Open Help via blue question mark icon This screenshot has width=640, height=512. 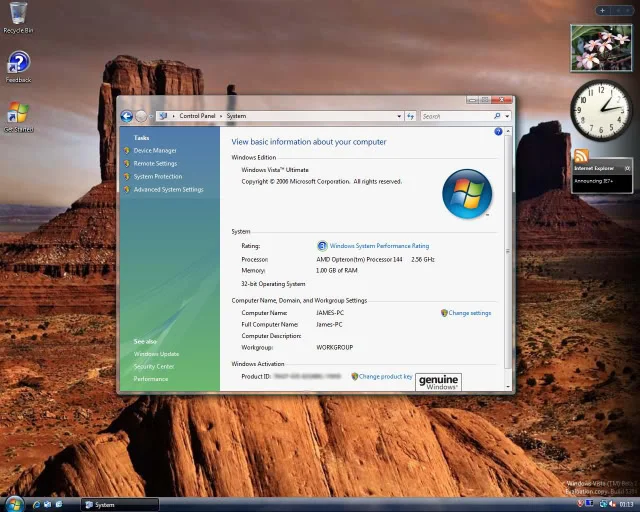(x=498, y=131)
